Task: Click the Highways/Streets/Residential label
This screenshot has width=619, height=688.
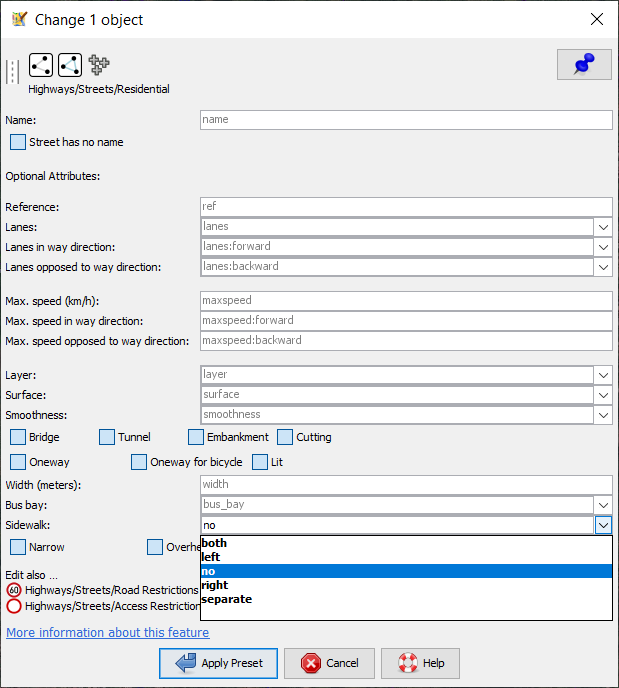Action: [x=99, y=89]
